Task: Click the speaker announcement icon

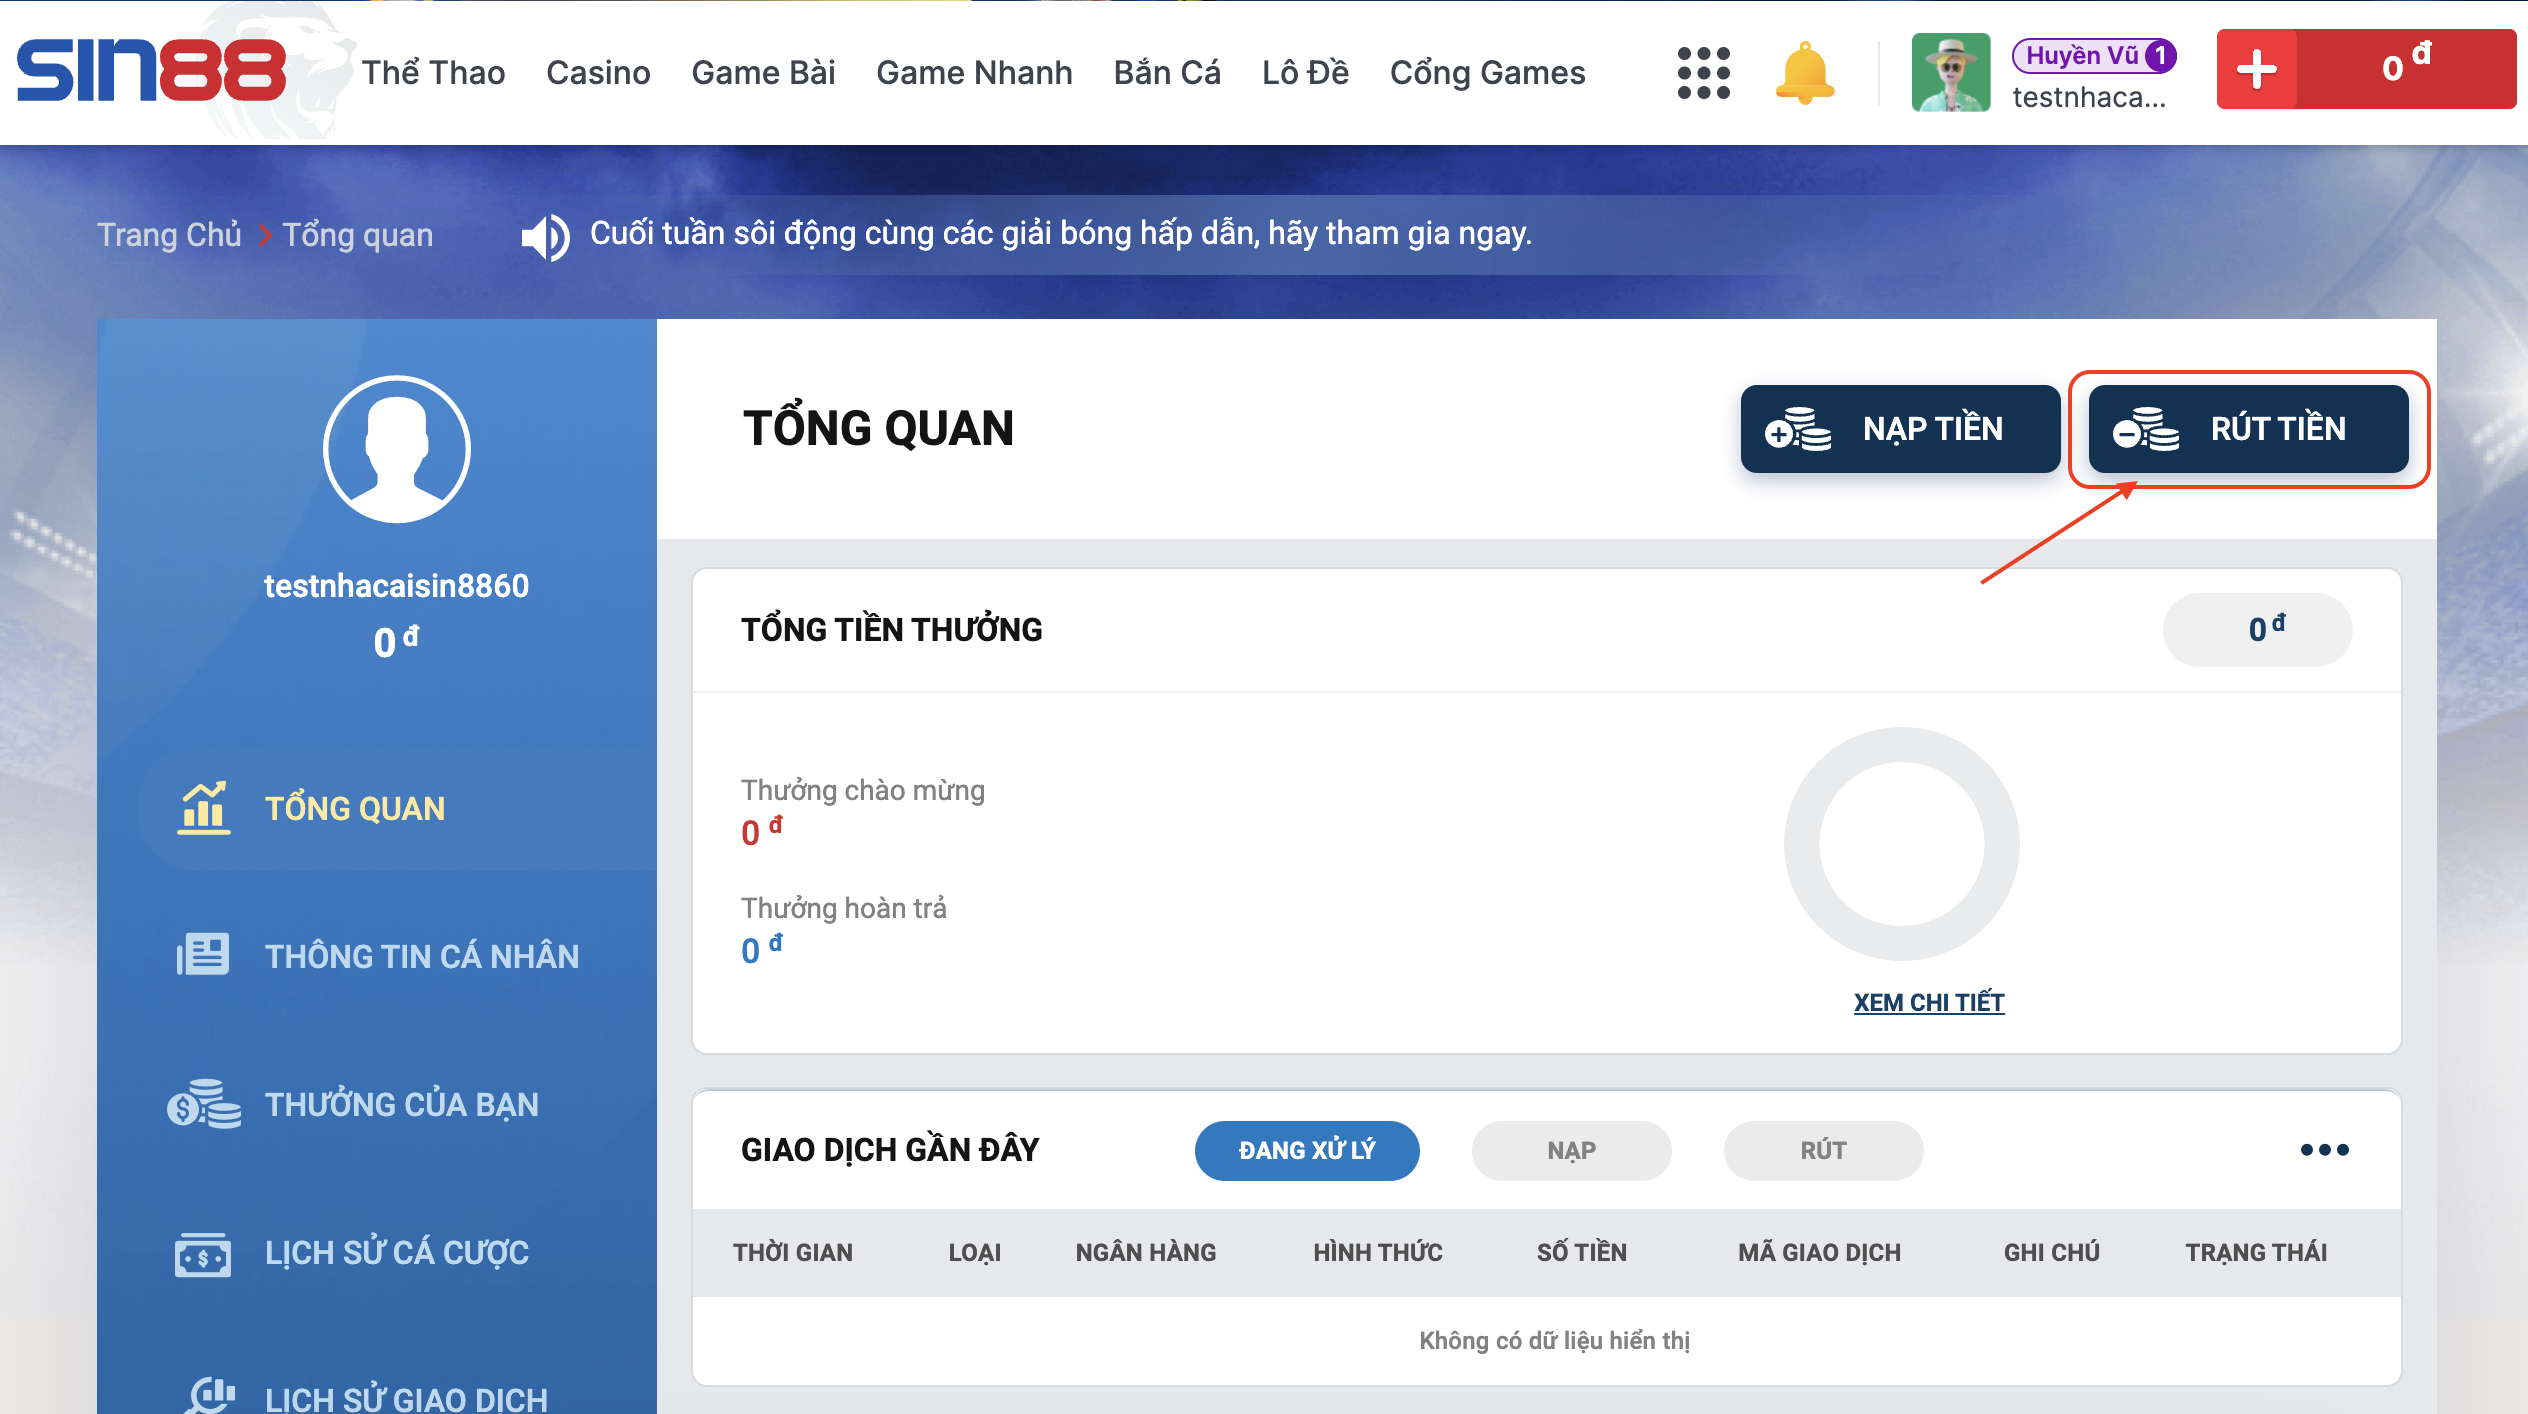Action: click(545, 236)
